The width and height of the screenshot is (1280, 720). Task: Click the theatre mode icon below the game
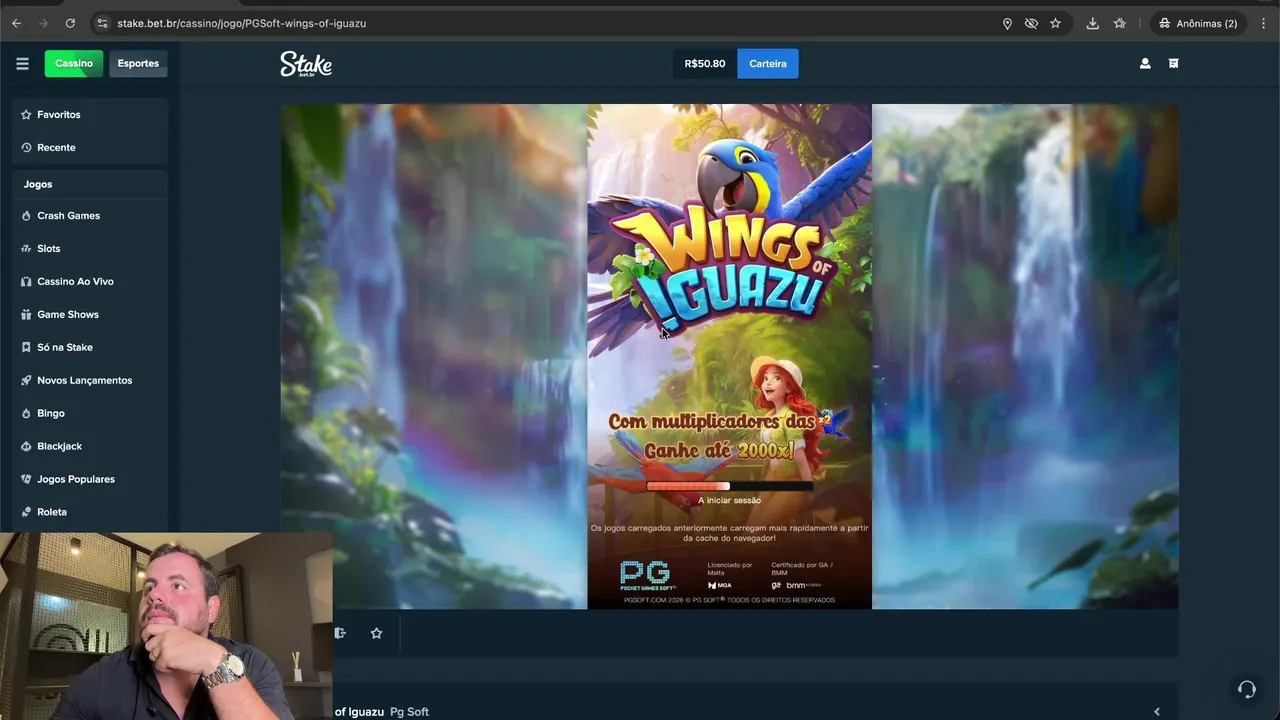tap(340, 633)
